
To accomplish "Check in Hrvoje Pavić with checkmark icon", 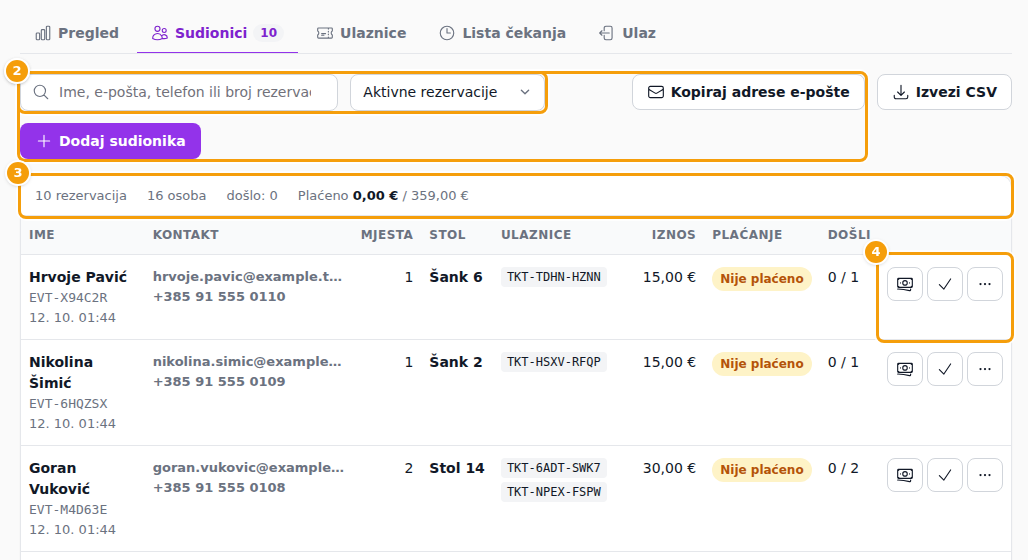I will point(945,284).
